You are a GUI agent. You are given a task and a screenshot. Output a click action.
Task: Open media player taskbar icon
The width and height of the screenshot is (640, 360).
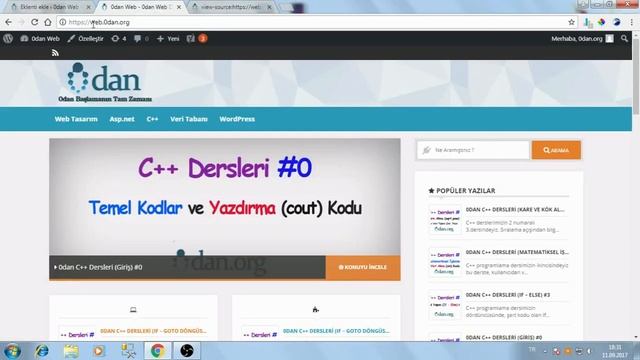click(99, 351)
